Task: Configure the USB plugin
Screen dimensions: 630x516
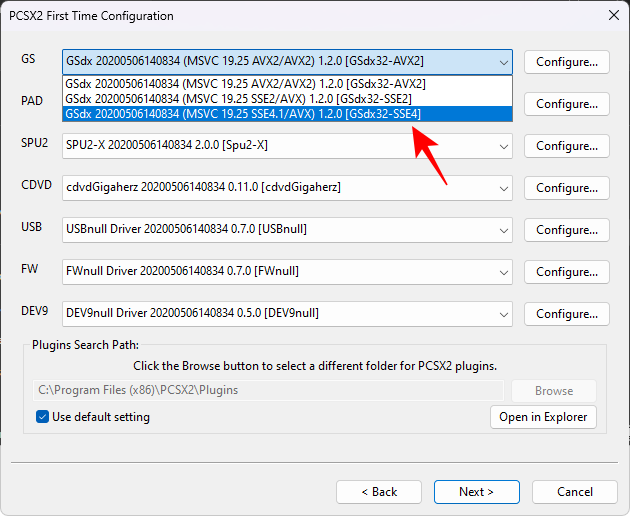Action: tap(567, 230)
